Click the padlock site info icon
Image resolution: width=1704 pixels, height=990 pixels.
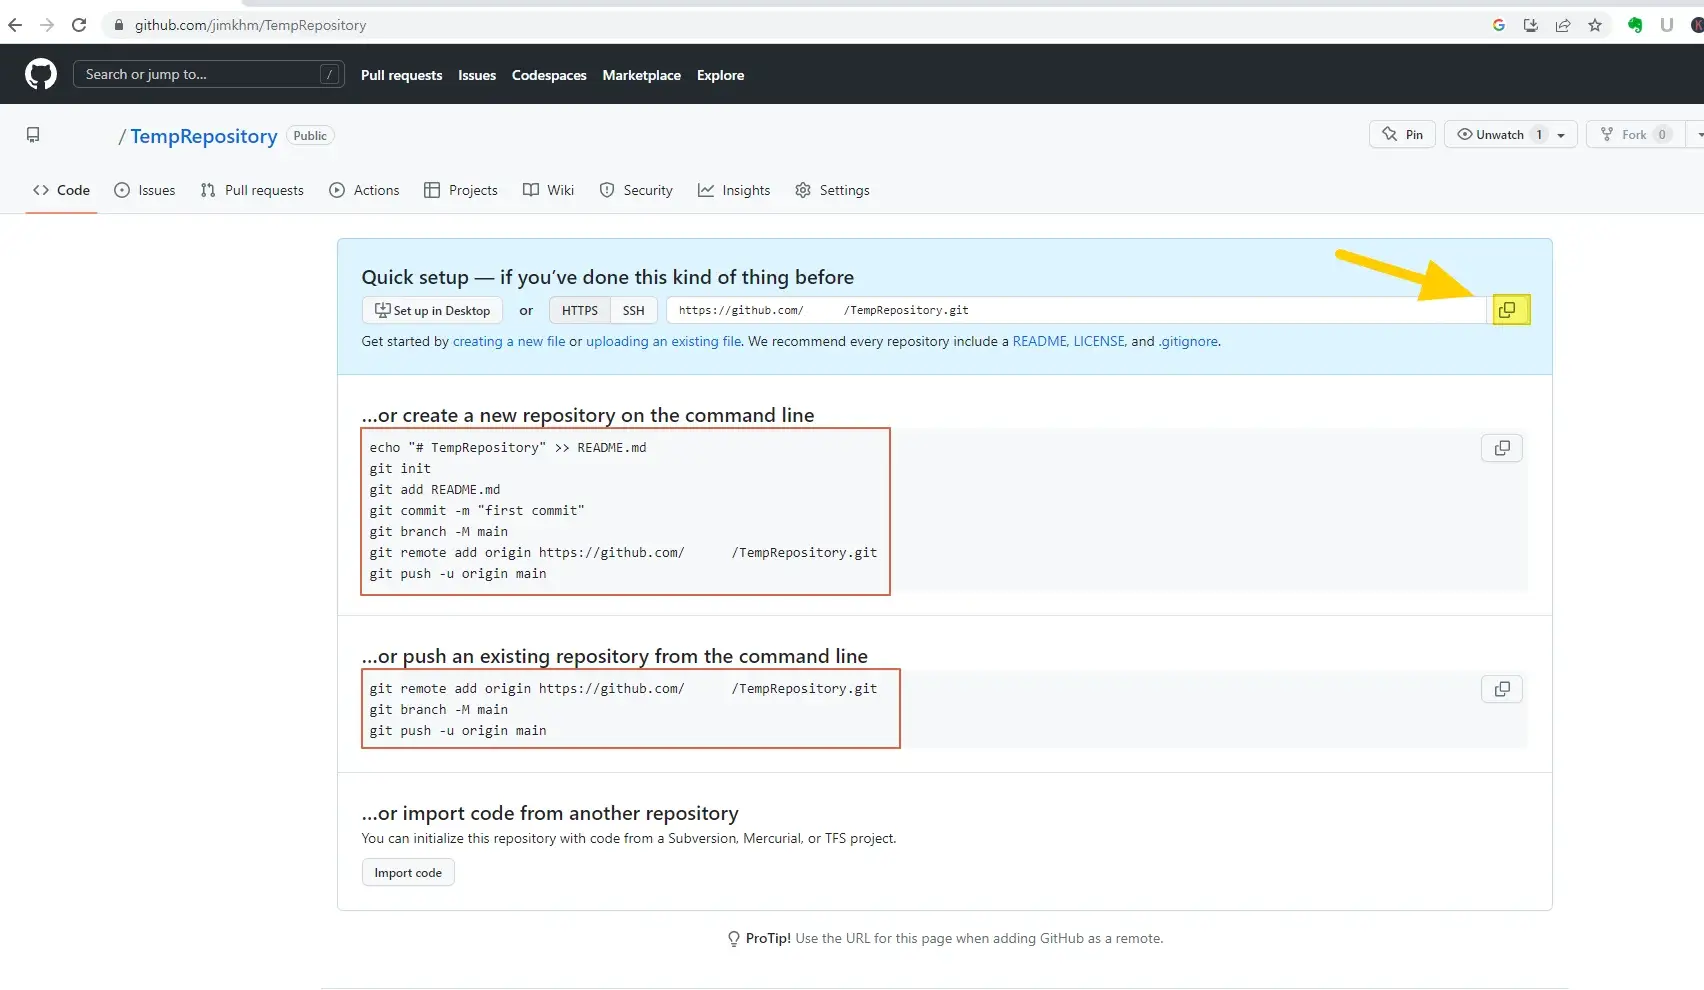point(118,25)
